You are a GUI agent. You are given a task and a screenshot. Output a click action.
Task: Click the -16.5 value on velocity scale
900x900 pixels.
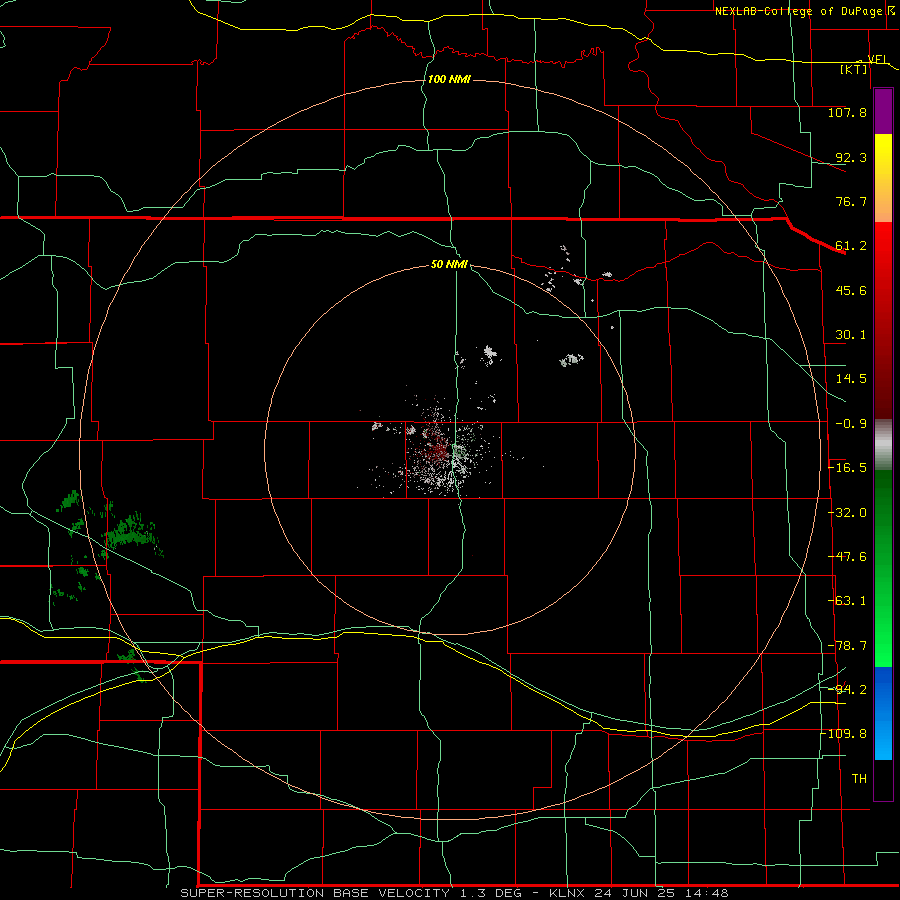click(848, 468)
